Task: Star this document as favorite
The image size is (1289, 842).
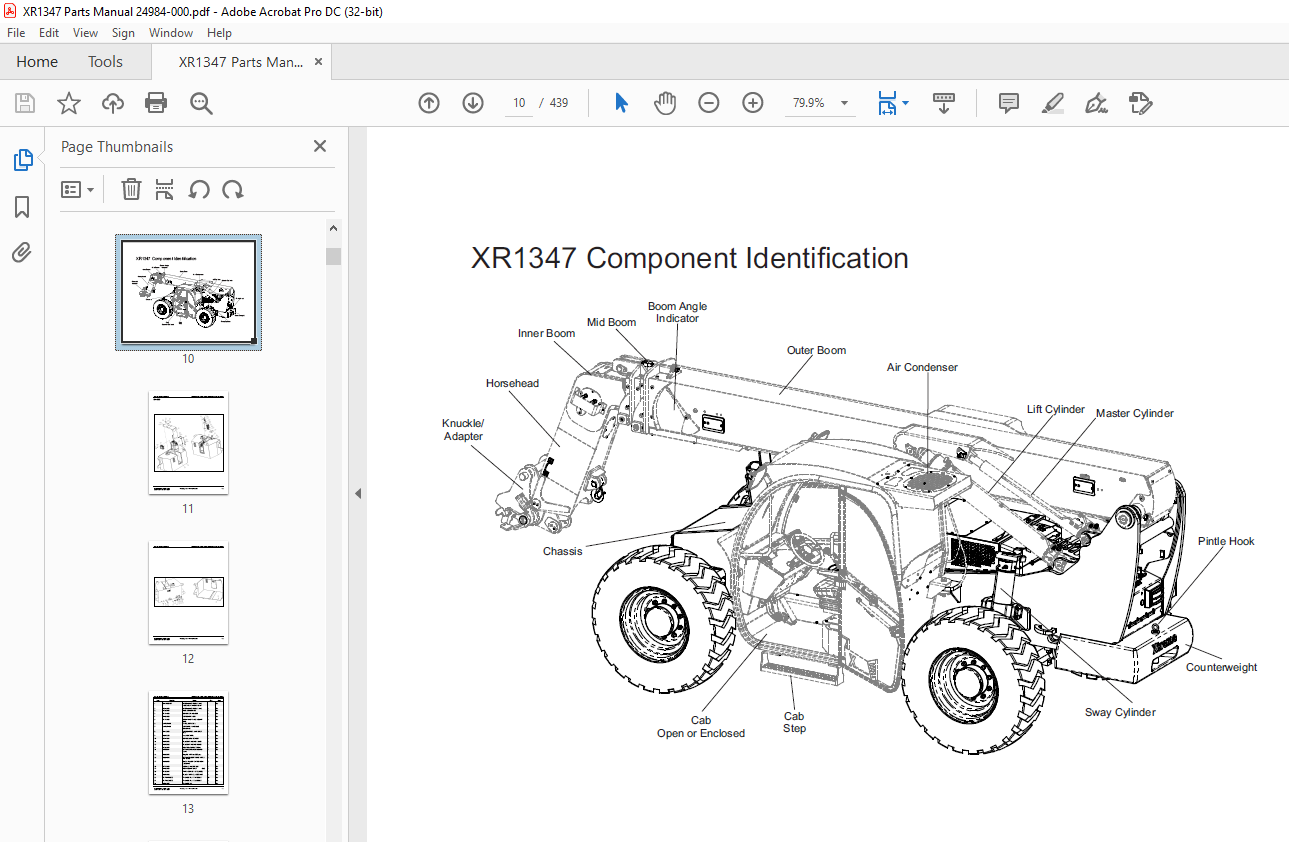Action: coord(68,103)
